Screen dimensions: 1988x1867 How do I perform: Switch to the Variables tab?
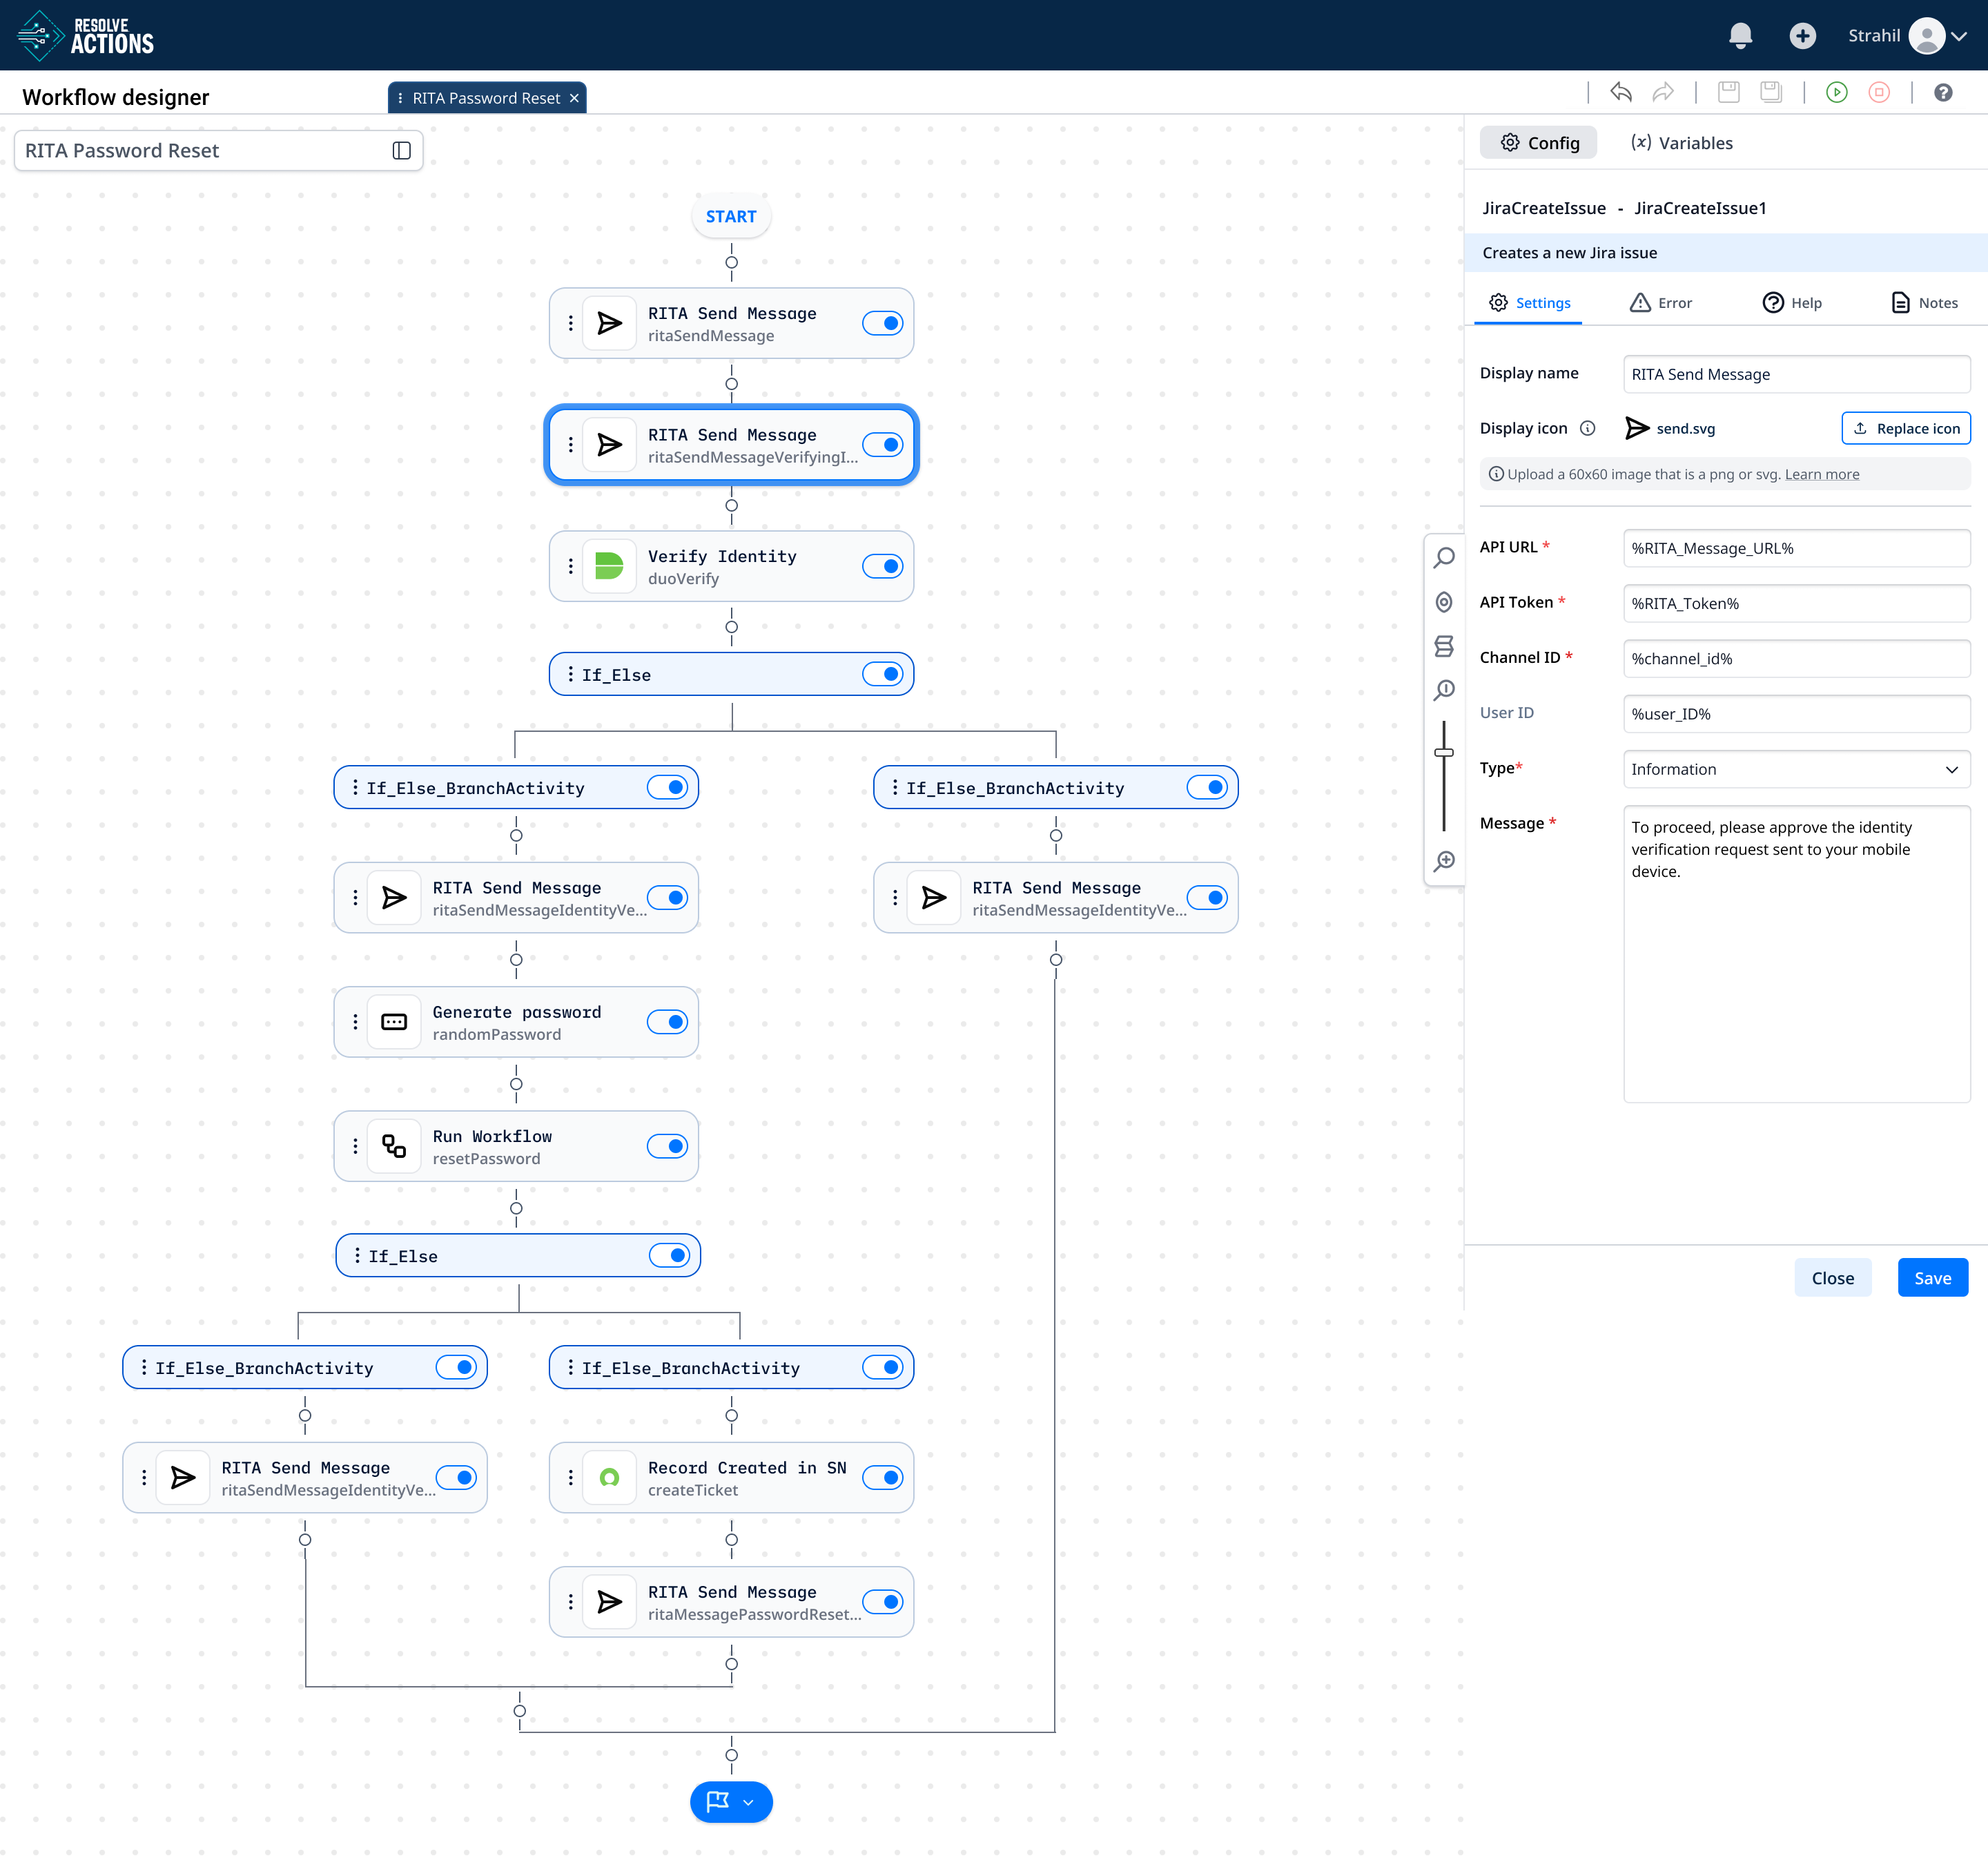click(x=1682, y=142)
